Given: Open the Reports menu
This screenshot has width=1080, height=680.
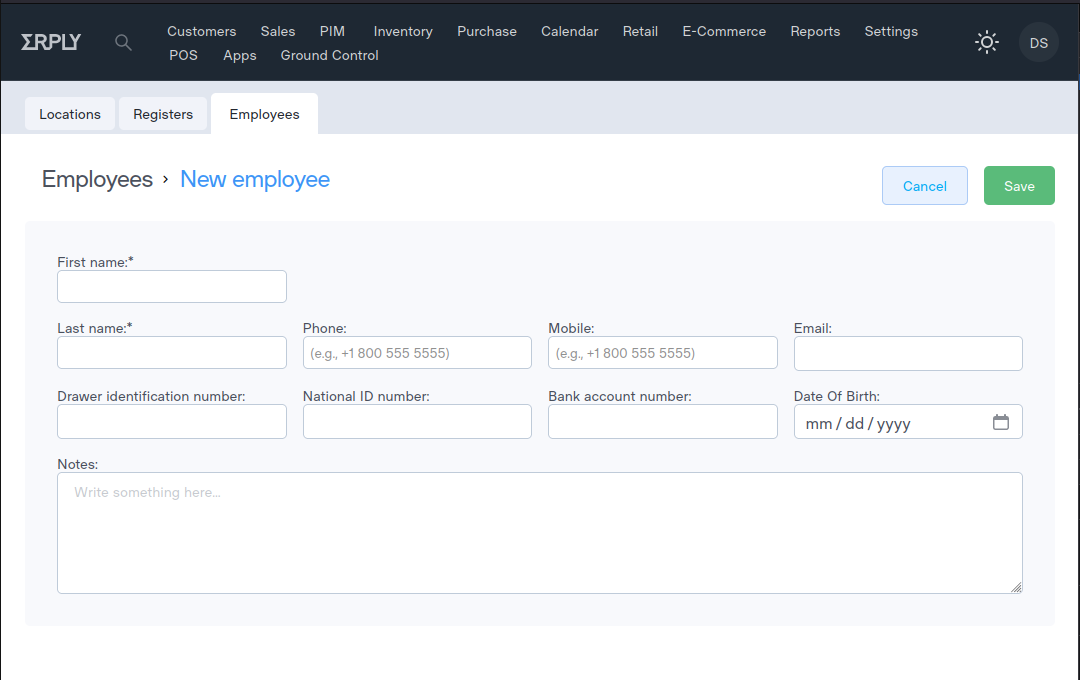Looking at the screenshot, I should (815, 31).
